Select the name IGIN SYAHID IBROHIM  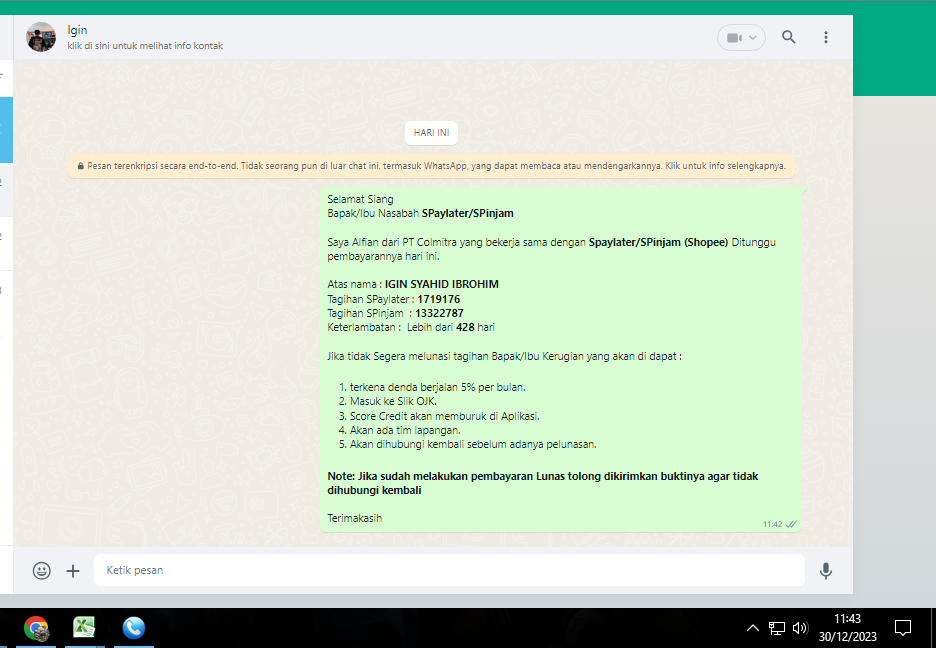tap(441, 284)
